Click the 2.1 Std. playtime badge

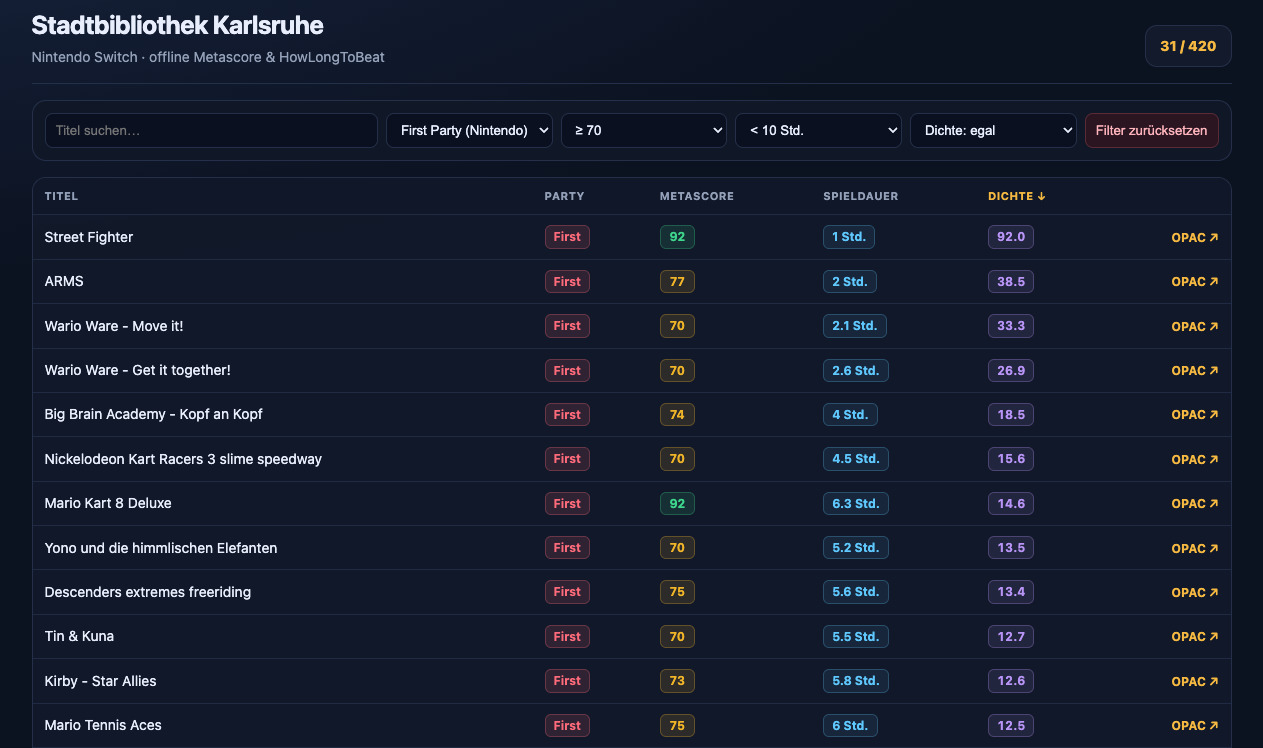pyautogui.click(x=855, y=326)
